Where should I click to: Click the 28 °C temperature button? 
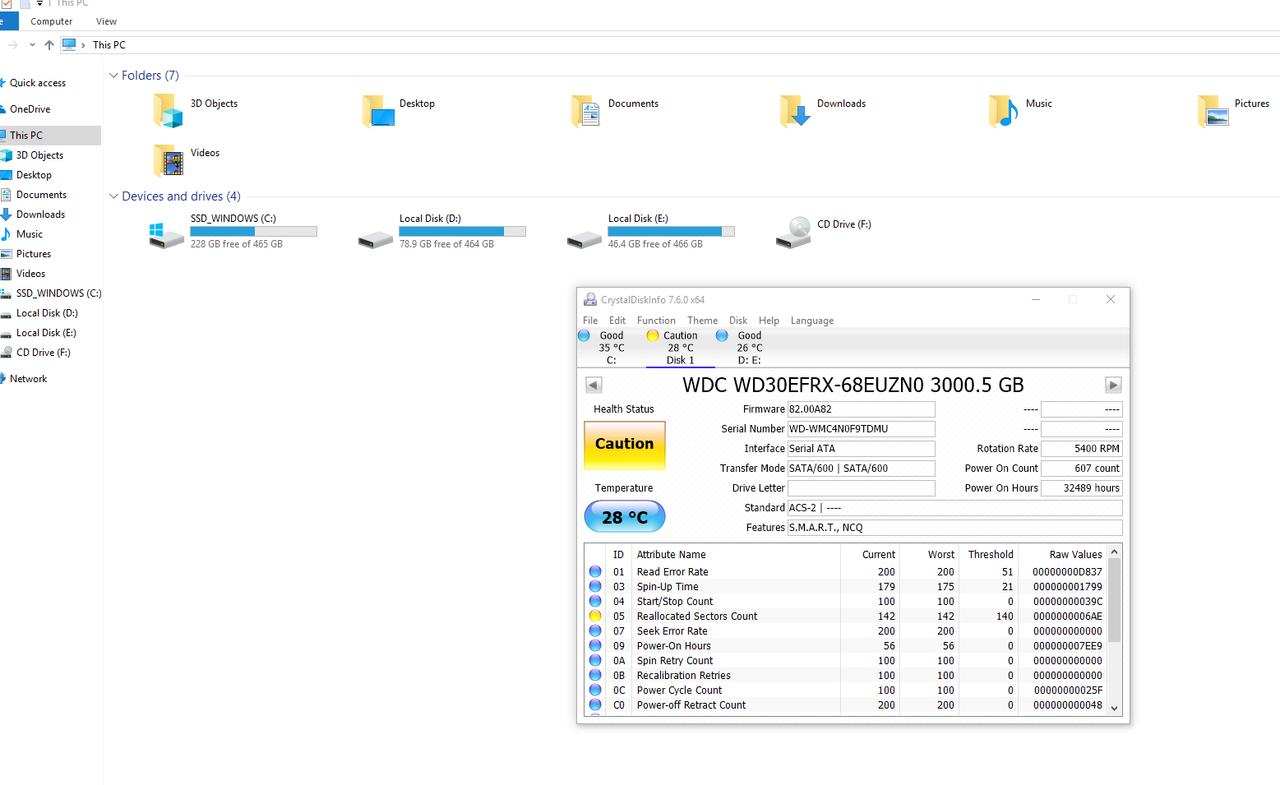[624, 517]
